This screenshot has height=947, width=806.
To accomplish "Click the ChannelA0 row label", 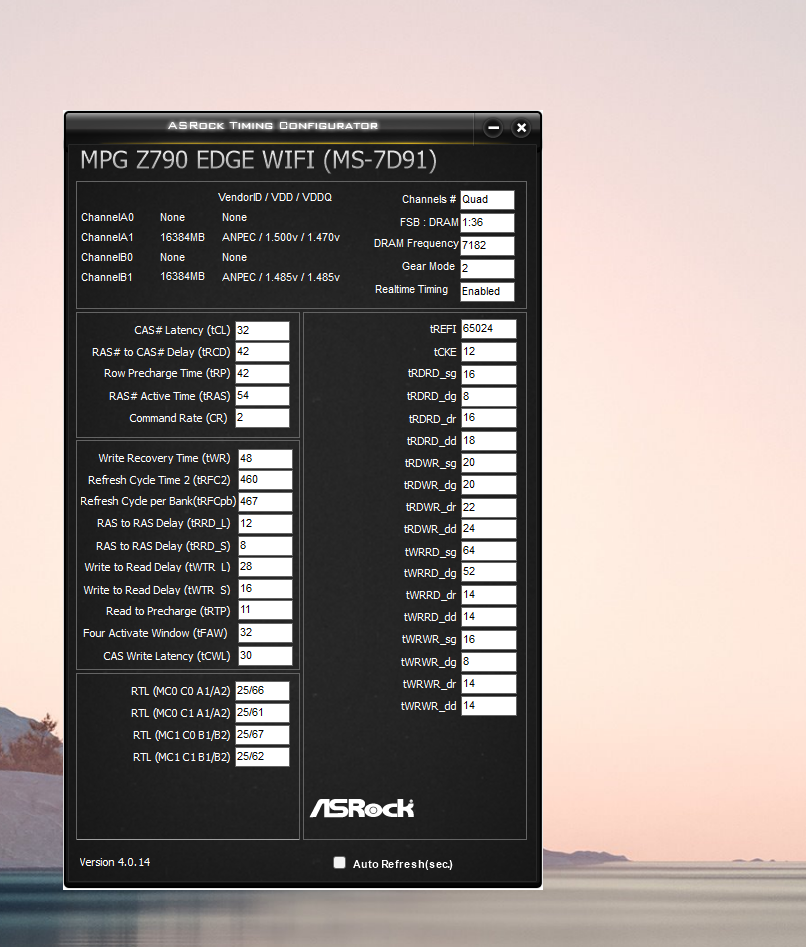I will pos(107,217).
